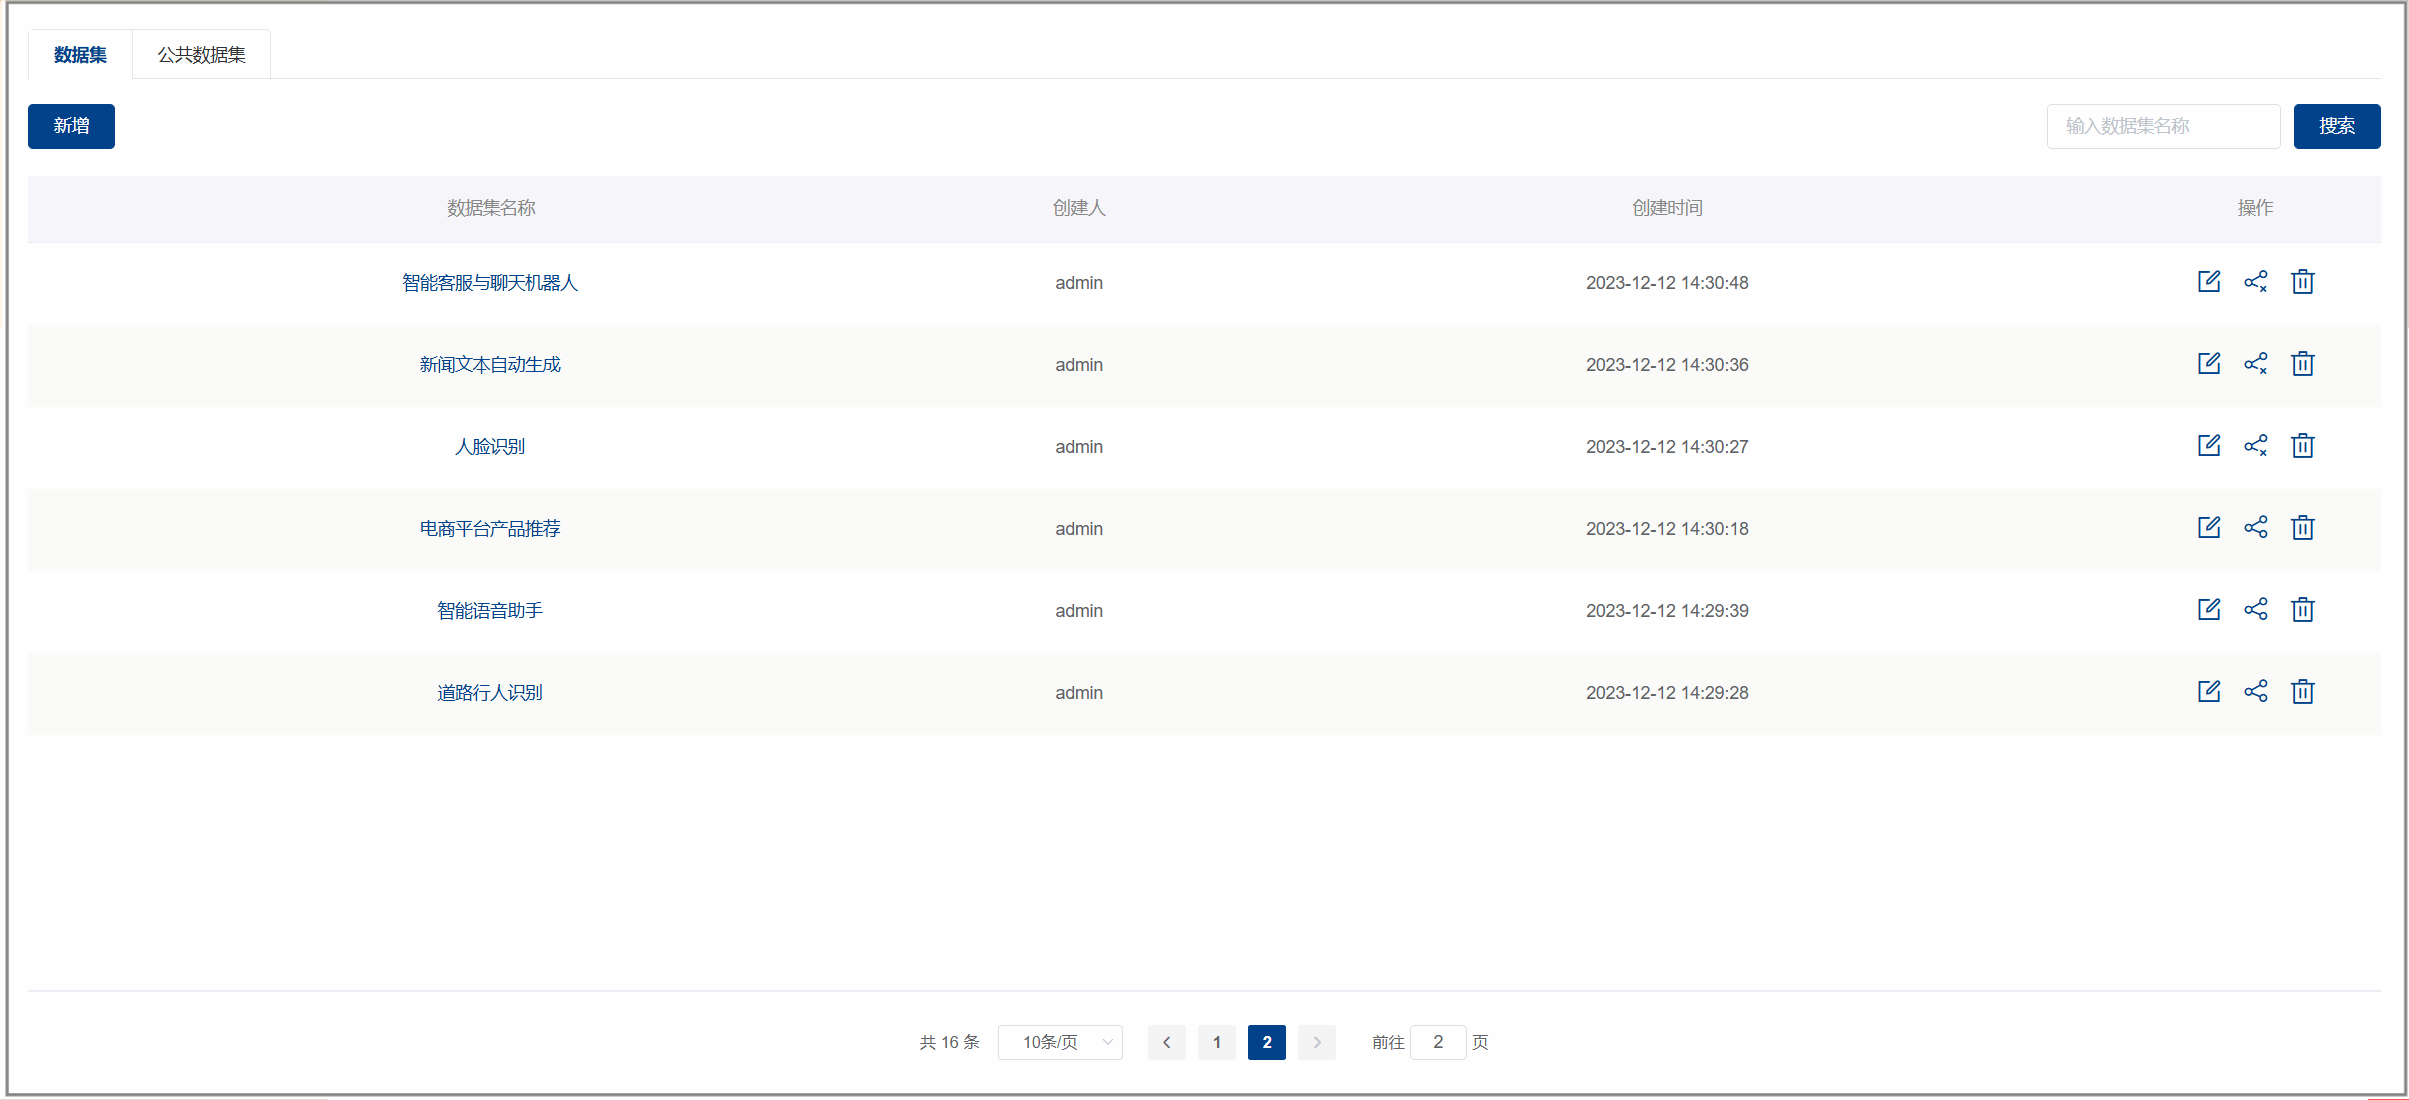Click edit icon for 智能语音助手

coord(2209,610)
